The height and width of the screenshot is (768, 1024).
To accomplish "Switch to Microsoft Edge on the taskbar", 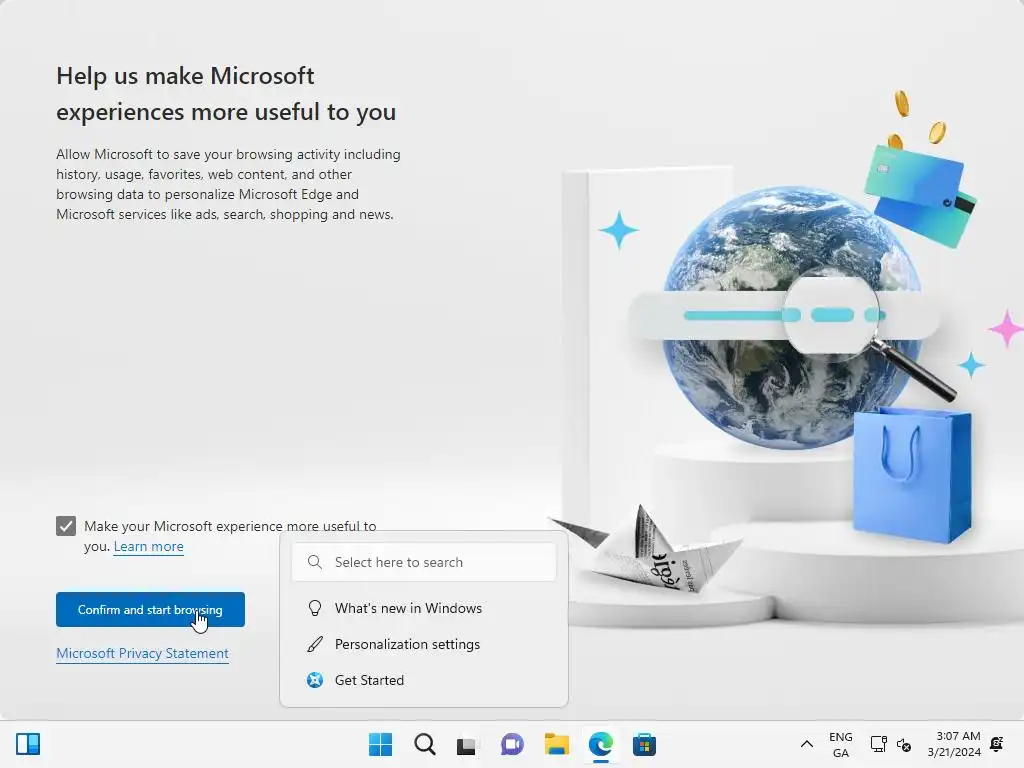I will coord(601,744).
